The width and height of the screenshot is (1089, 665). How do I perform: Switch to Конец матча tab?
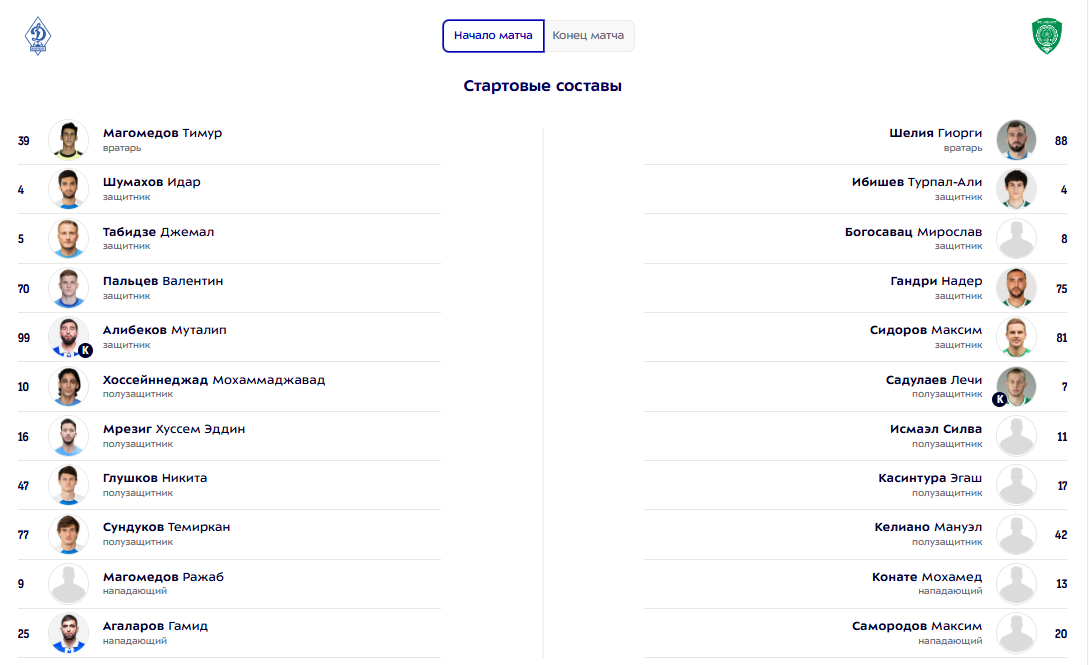pyautogui.click(x=588, y=36)
